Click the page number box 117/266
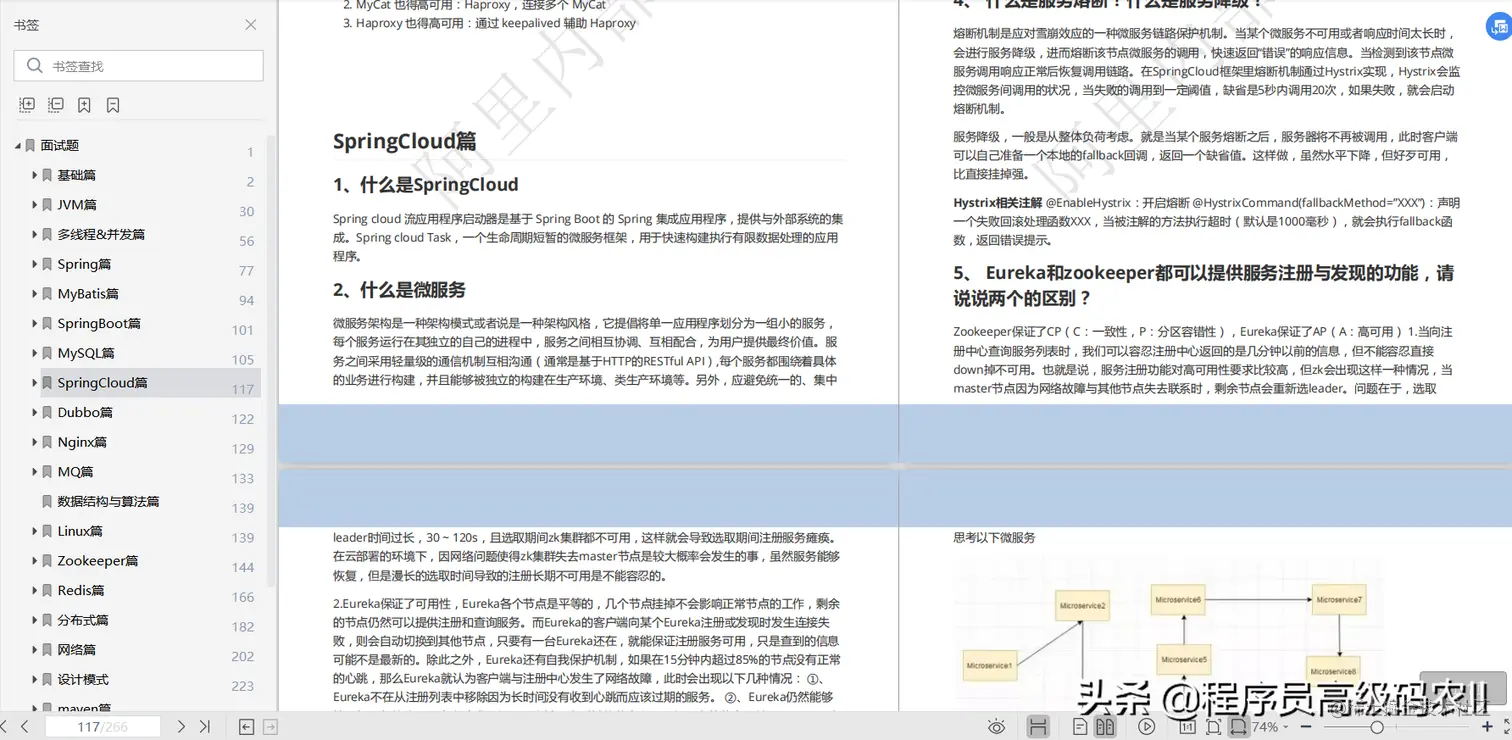Viewport: 1512px width, 740px height. click(103, 727)
